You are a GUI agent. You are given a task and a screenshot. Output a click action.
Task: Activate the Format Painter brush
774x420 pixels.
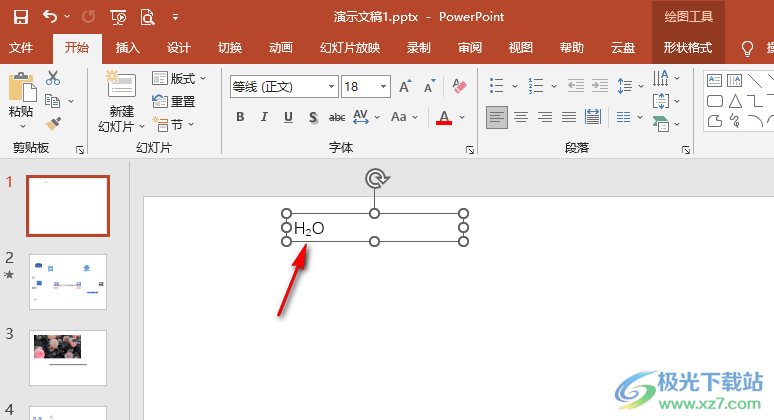(53, 123)
